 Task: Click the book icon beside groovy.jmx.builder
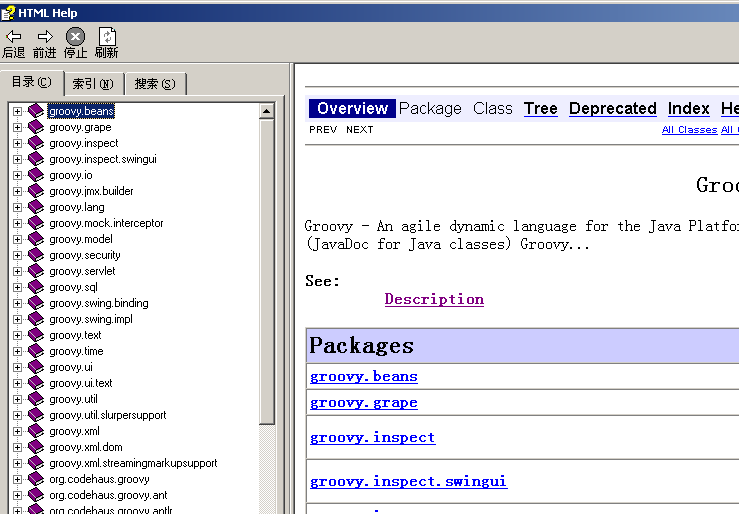pos(36,191)
